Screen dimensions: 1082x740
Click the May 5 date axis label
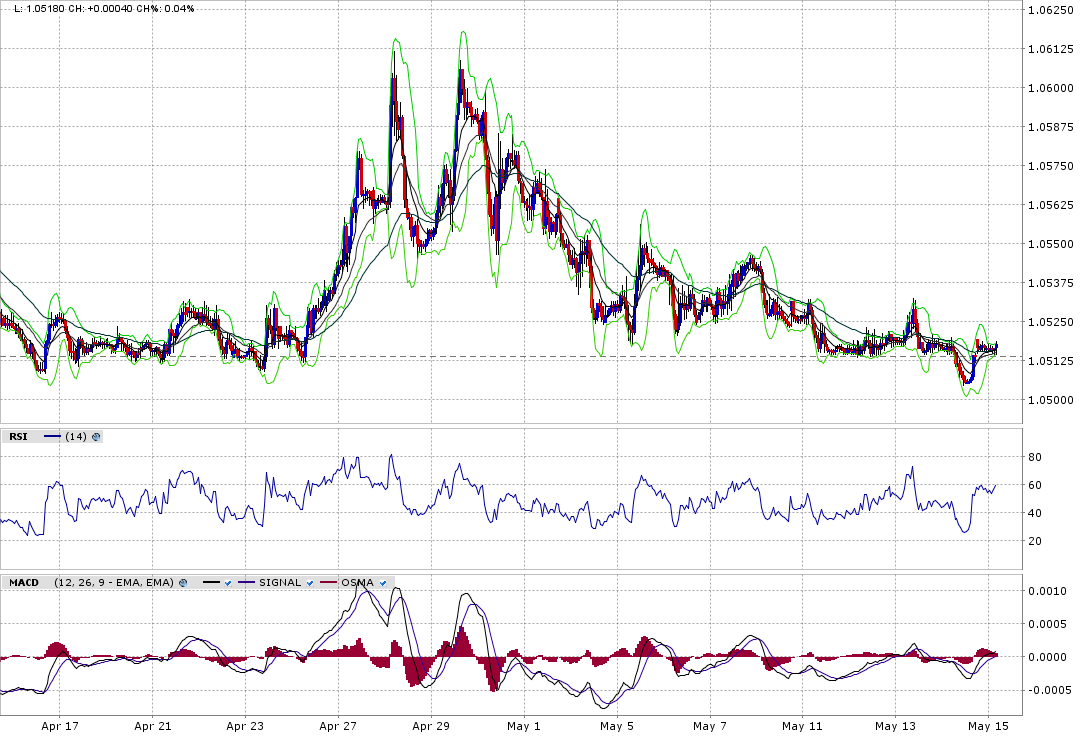tap(616, 726)
